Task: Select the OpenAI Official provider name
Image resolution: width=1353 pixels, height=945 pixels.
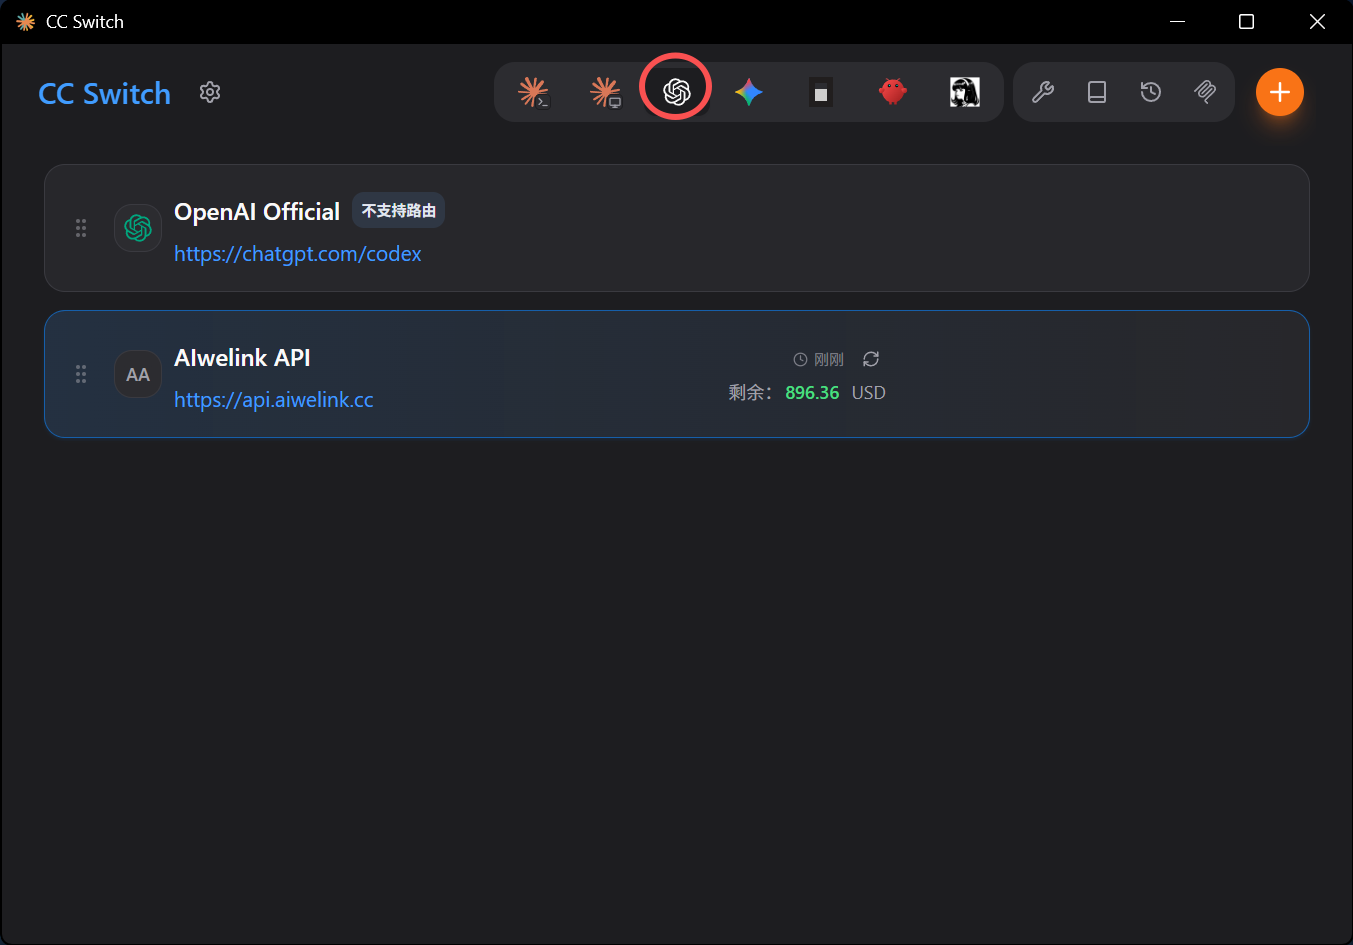Action: tap(257, 212)
